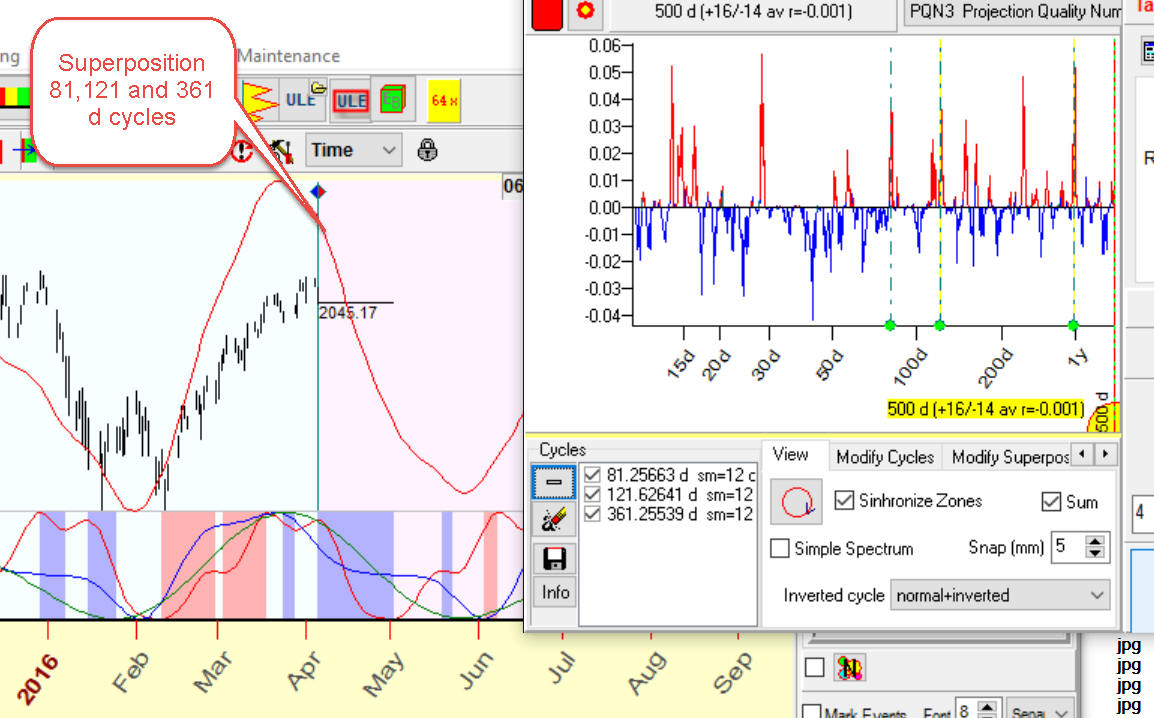1154x718 pixels.
Task: Click the red circle view icon
Action: coord(796,502)
